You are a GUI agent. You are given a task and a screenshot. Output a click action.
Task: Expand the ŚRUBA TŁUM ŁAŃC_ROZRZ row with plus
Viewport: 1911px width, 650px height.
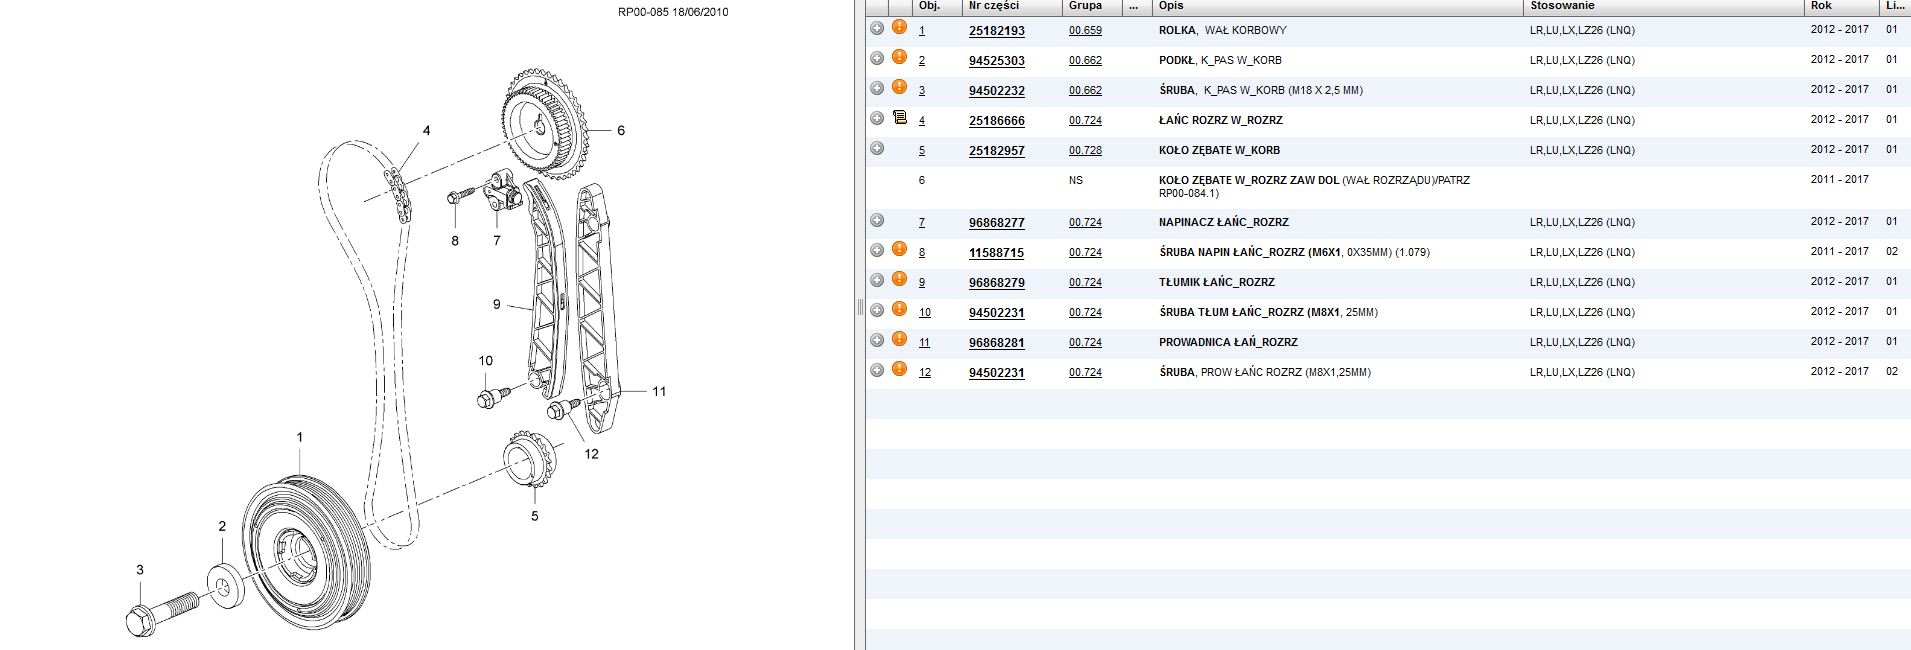877,311
